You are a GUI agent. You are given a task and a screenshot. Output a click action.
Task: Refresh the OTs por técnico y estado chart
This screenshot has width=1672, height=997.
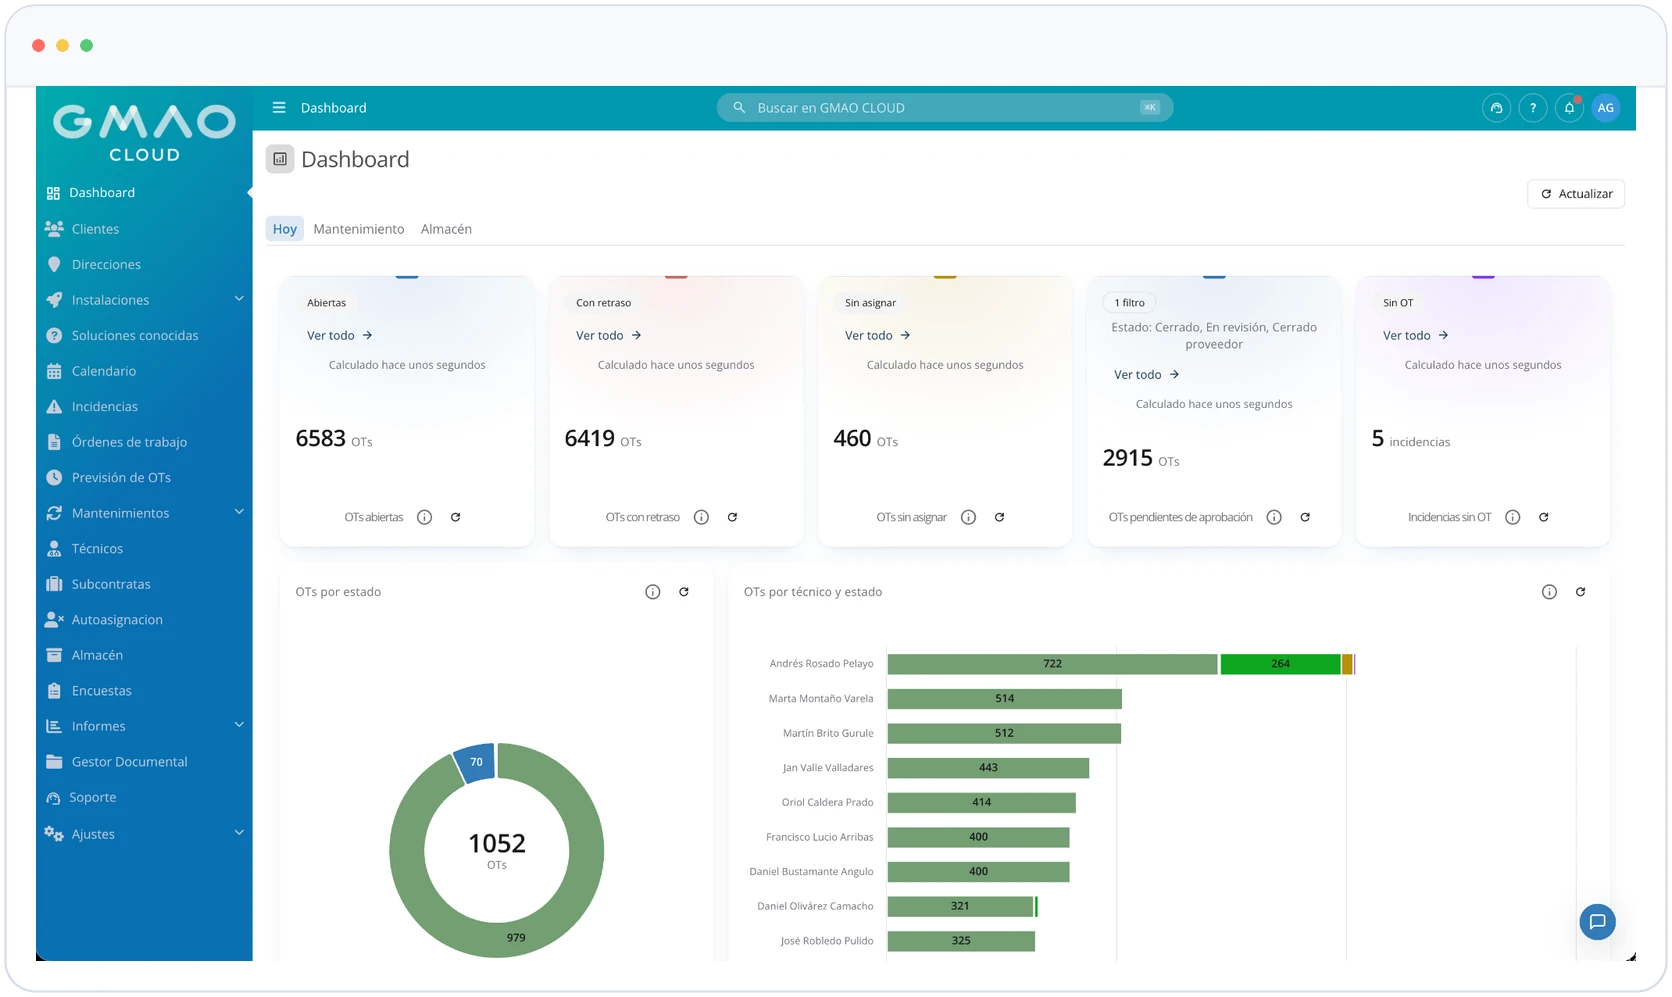1580,592
